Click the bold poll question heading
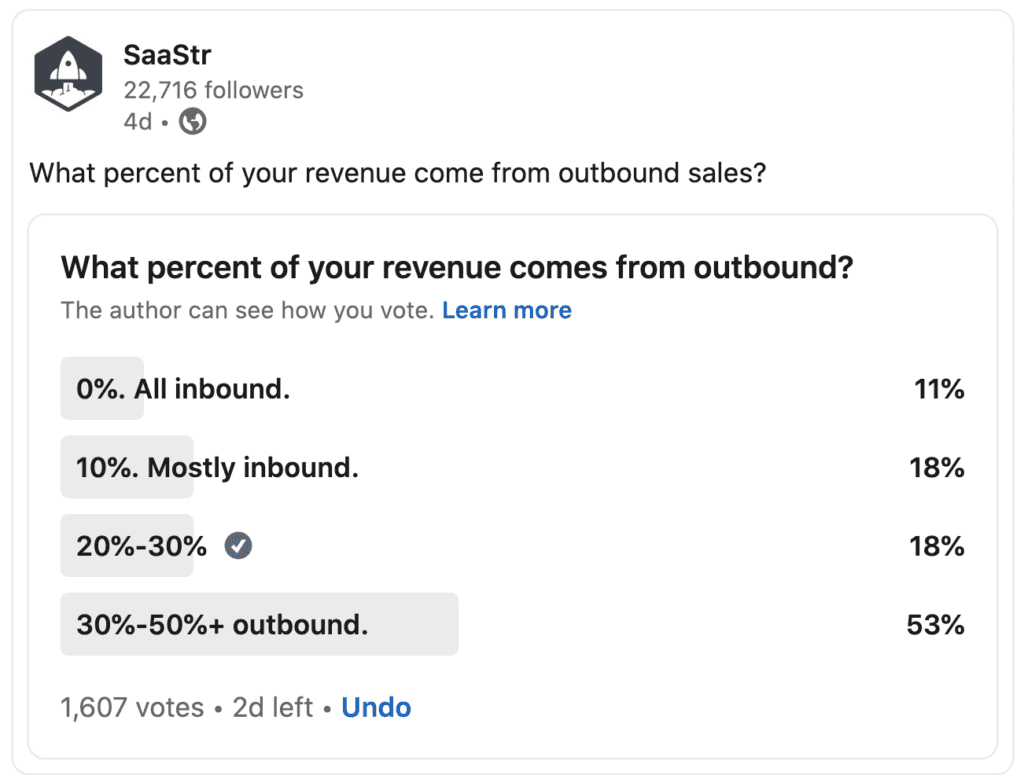Image resolution: width=1024 pixels, height=775 pixels. pyautogui.click(x=456, y=268)
